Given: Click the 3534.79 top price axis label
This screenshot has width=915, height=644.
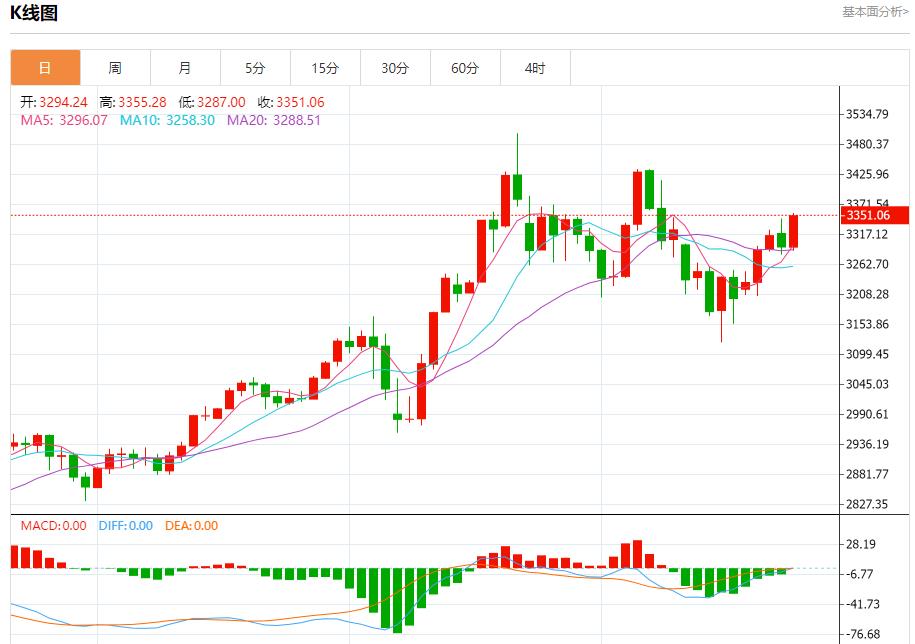Looking at the screenshot, I should tap(867, 114).
